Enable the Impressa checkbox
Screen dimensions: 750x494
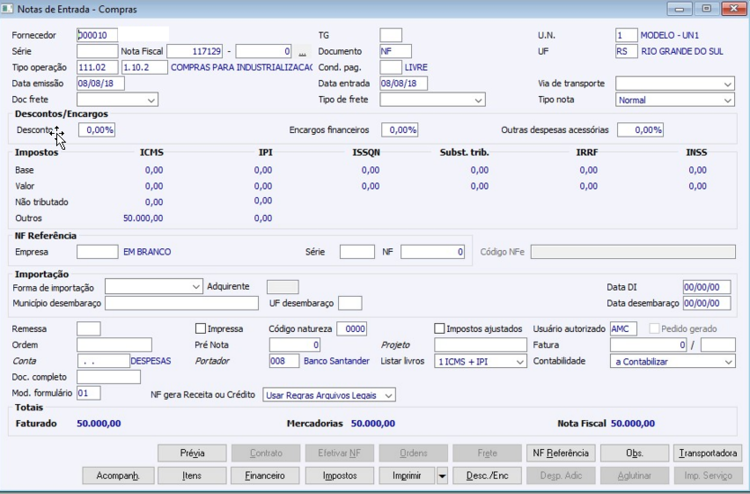(x=200, y=329)
